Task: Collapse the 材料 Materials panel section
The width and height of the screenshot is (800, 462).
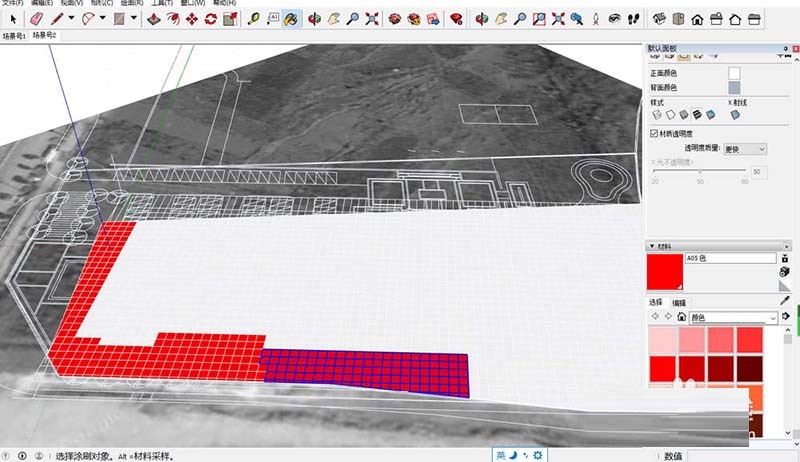Action: point(652,246)
